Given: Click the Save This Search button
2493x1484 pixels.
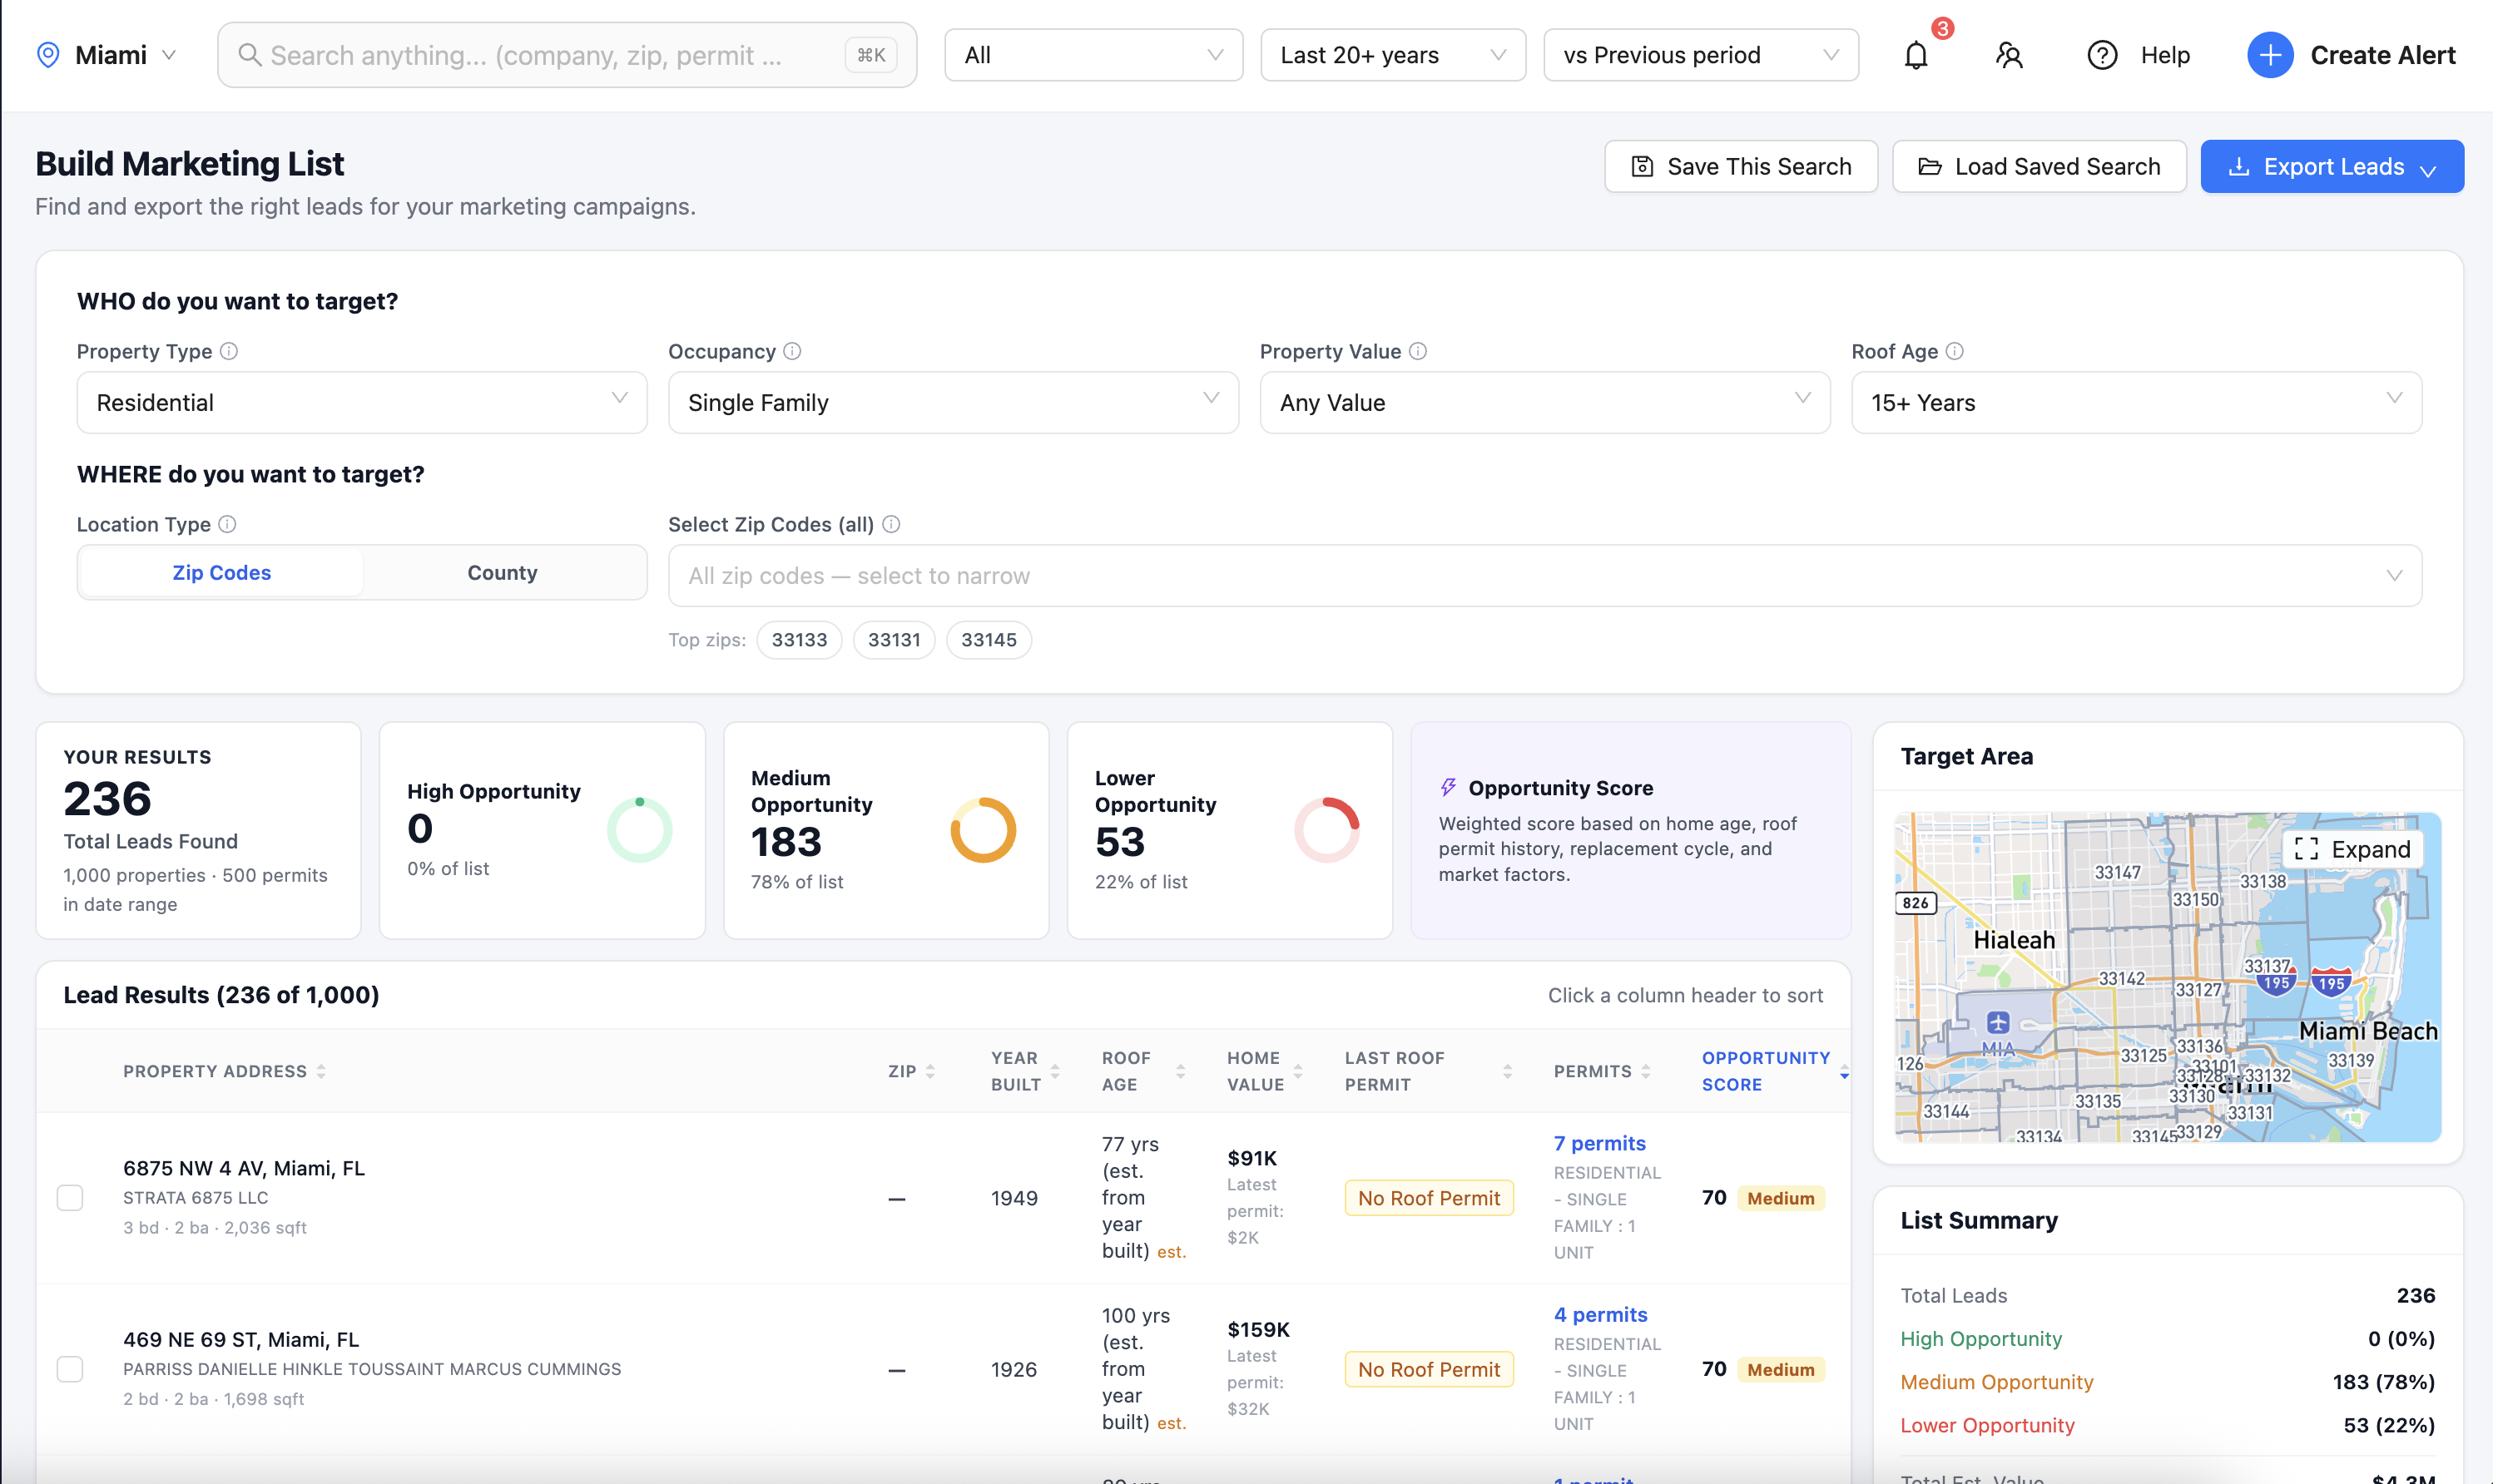Looking at the screenshot, I should [x=1740, y=167].
